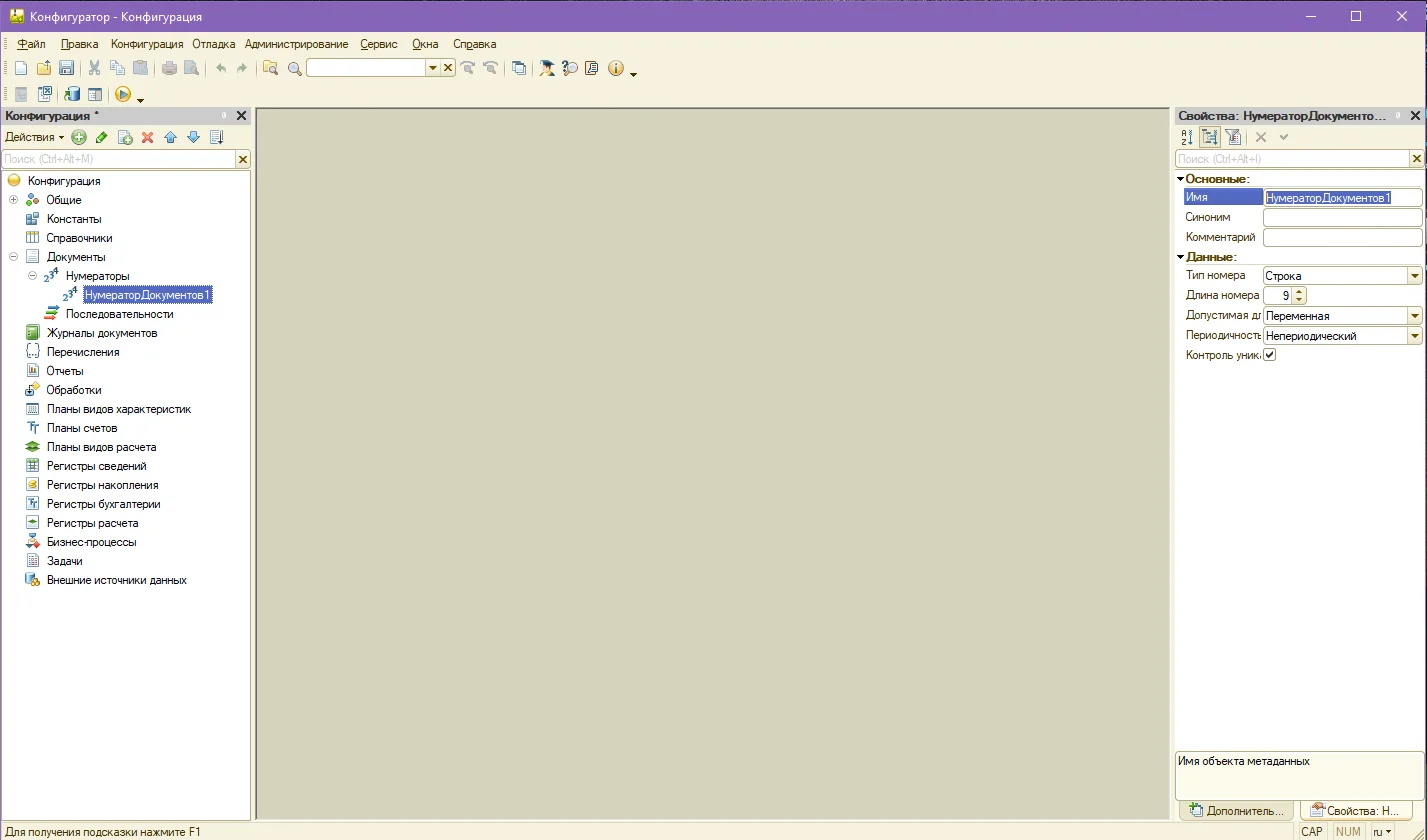
Task: Switch to the Дополнительно tab
Action: point(1236,810)
